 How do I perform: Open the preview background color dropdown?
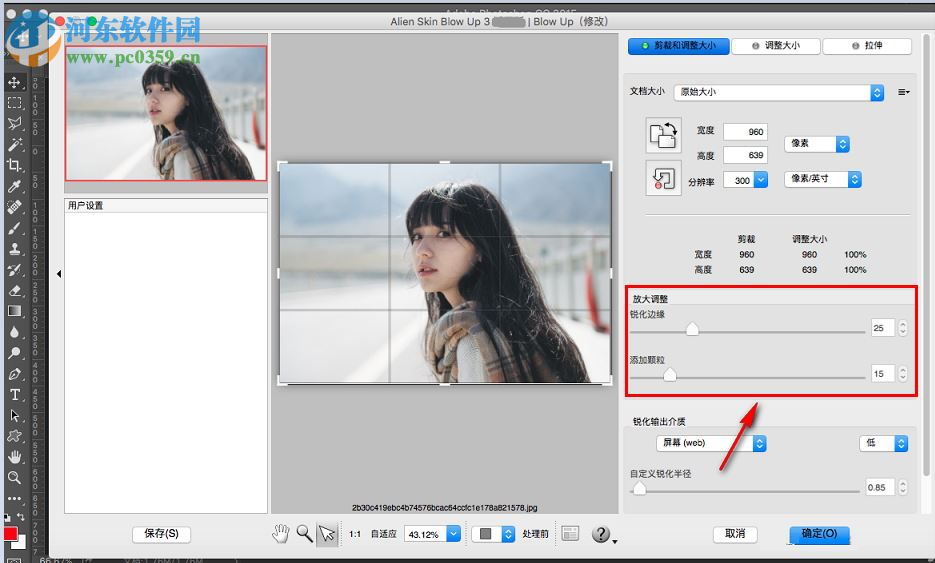(493, 534)
